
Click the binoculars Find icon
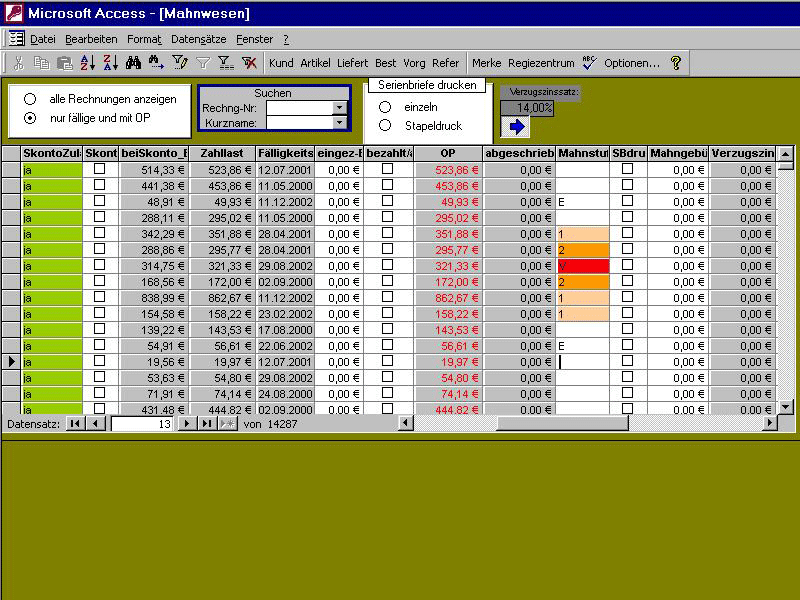(133, 63)
